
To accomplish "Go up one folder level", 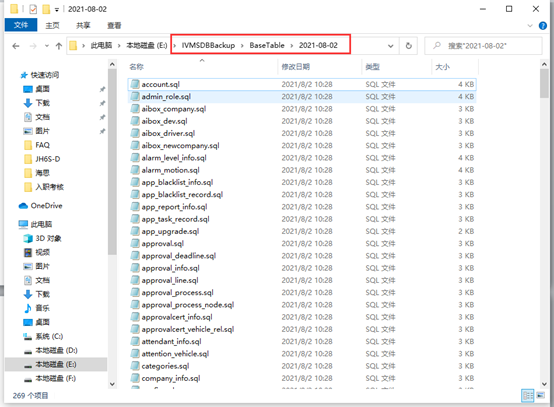I will (x=59, y=46).
